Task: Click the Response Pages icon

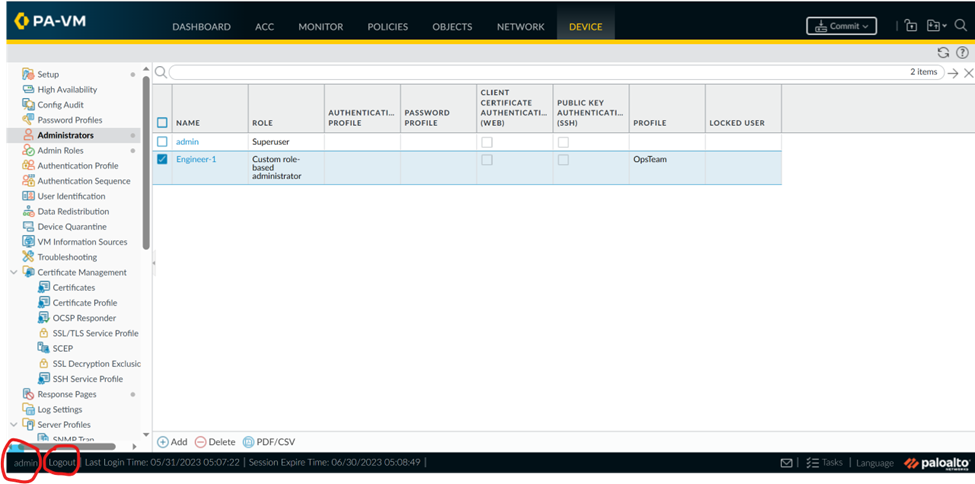Action: (x=28, y=394)
